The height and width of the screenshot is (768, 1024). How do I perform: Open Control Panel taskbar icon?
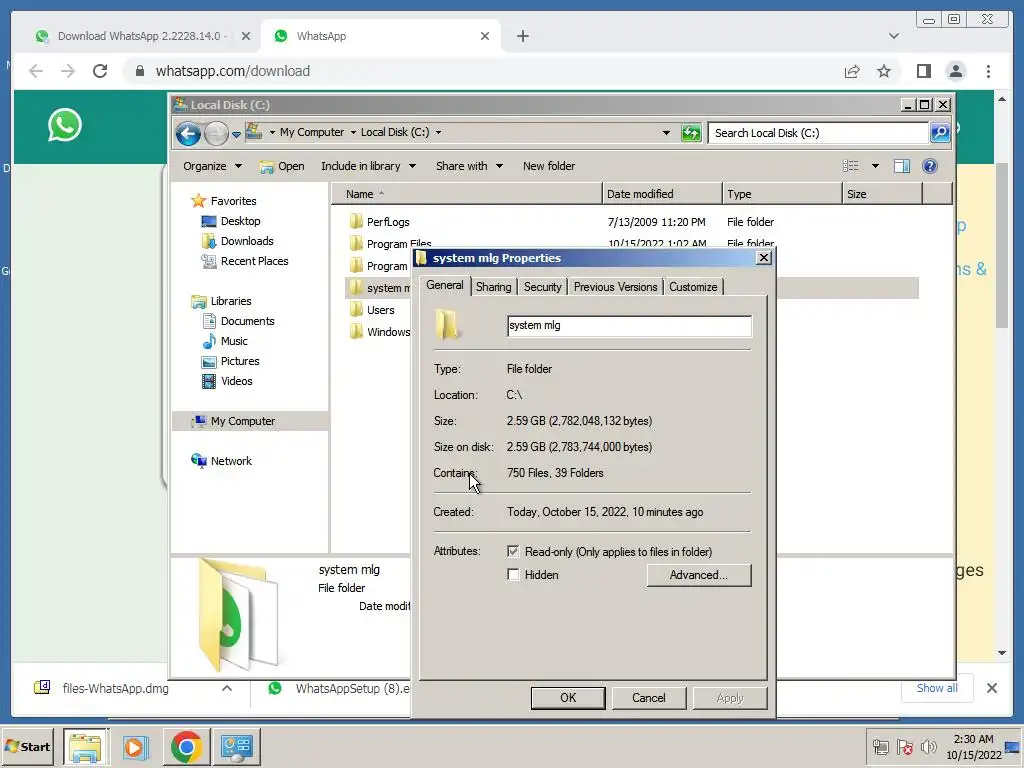(236, 746)
